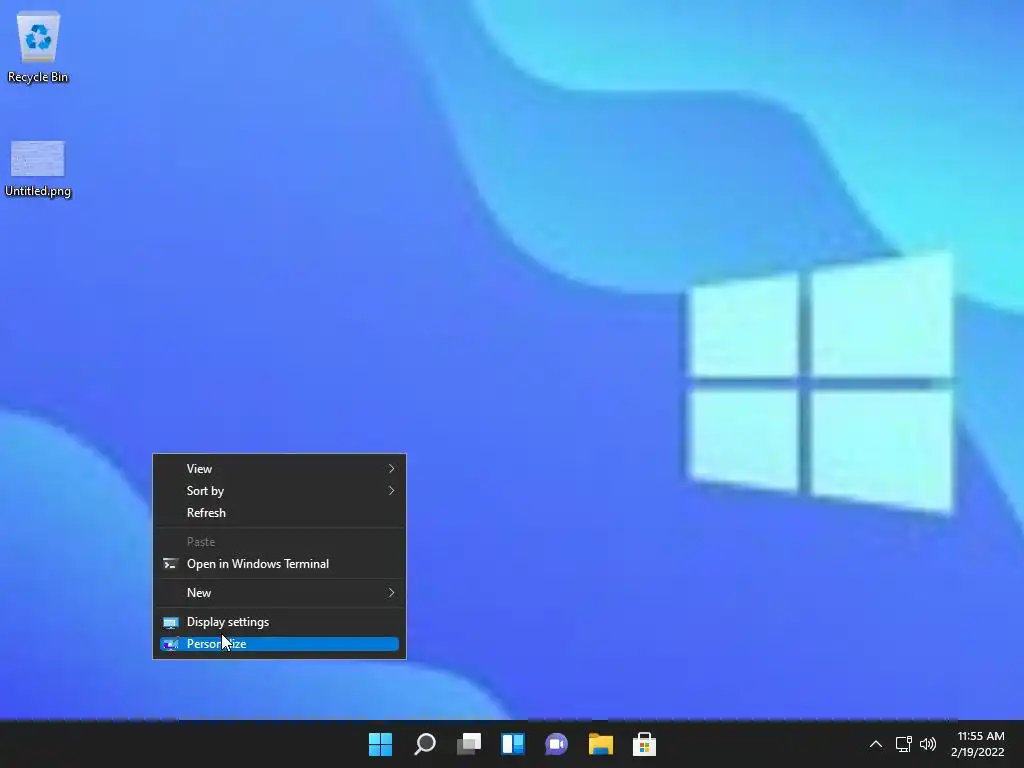Click the network icon in the tray

[904, 744]
